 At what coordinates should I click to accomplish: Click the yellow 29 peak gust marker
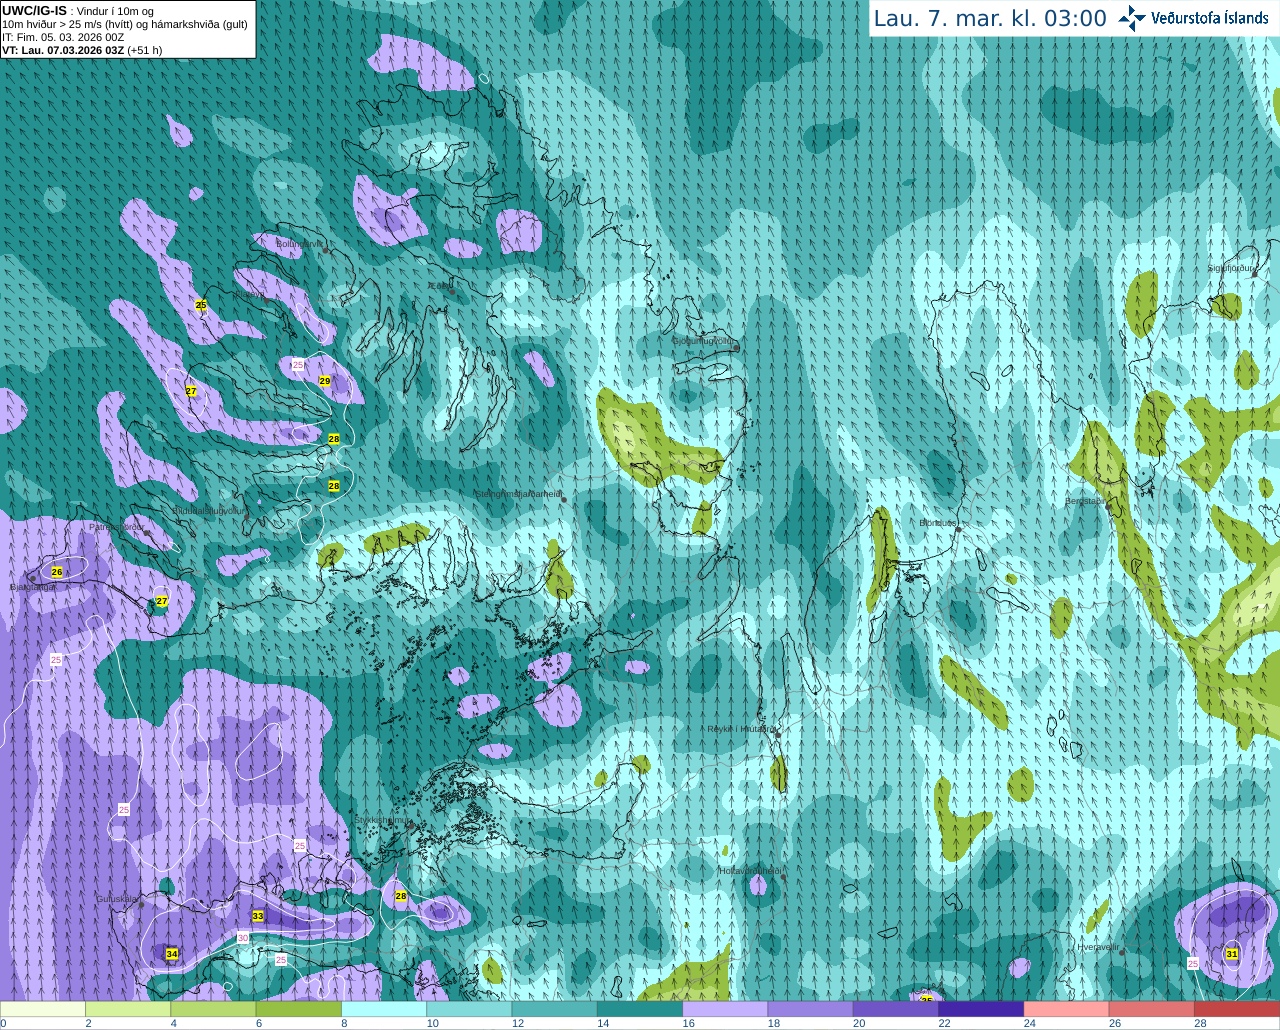click(325, 381)
